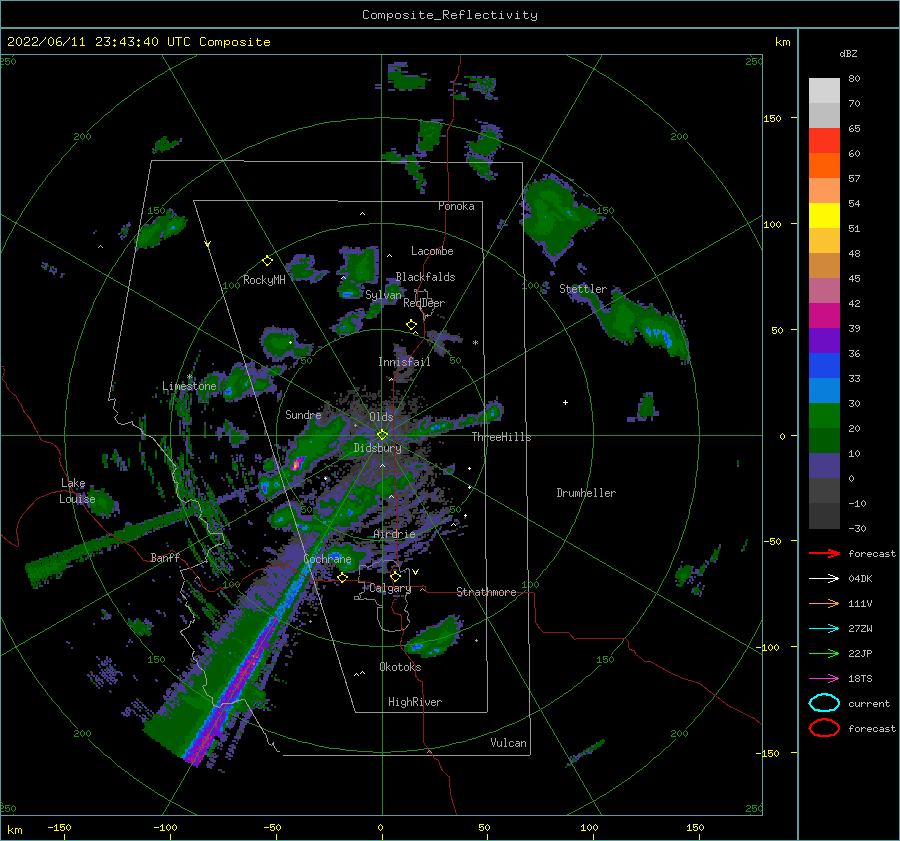Click the current legend text
Image resolution: width=900 pixels, height=841 pixels.
click(x=869, y=703)
